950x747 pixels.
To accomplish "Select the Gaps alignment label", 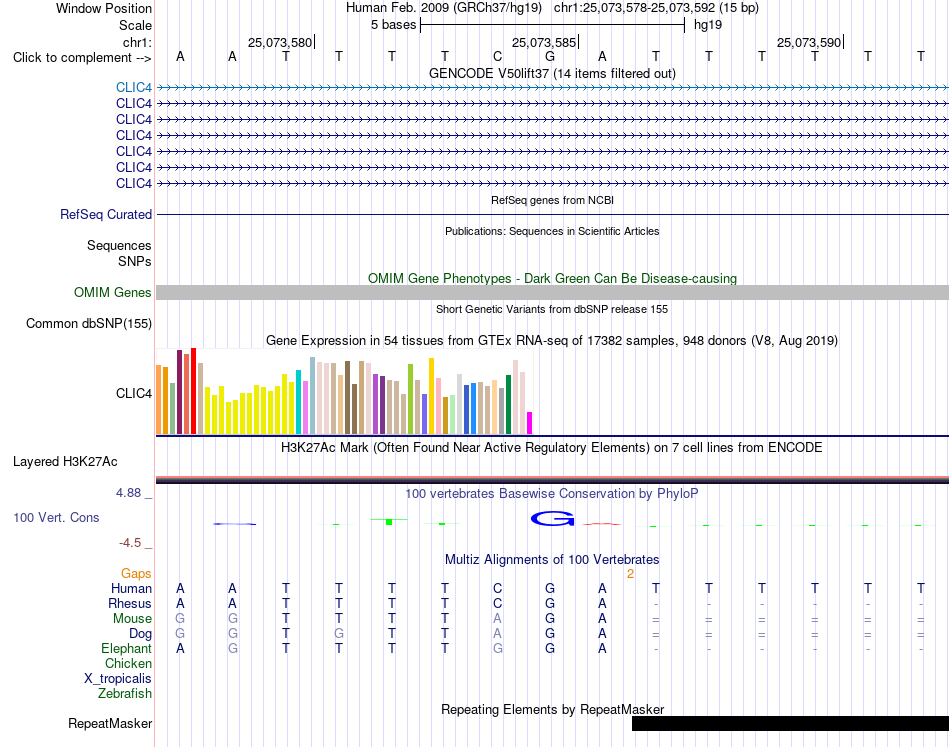I will 136,573.
